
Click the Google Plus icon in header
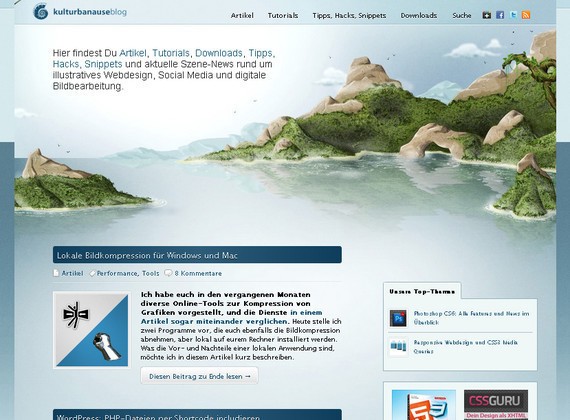click(486, 15)
